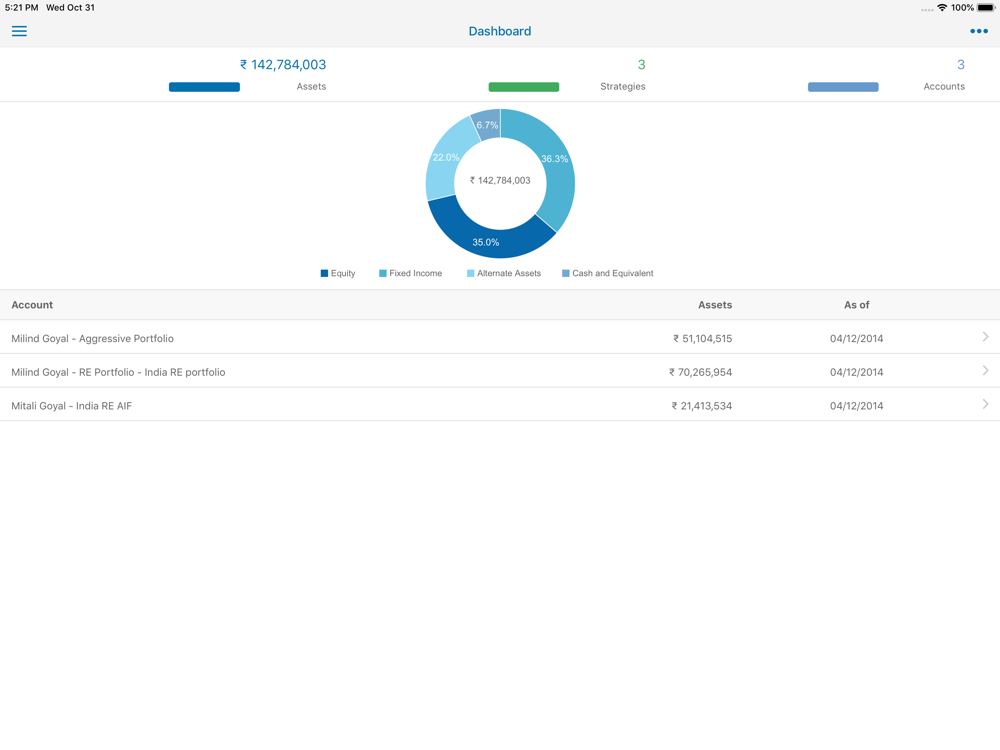
Task: Click the ₹ 21,413,534 asset value
Action: point(702,406)
